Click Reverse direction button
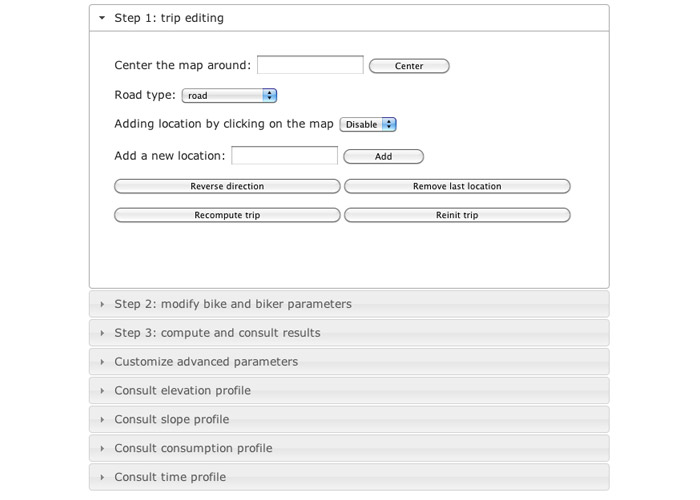Screen dimensions: 700x500 (227, 186)
